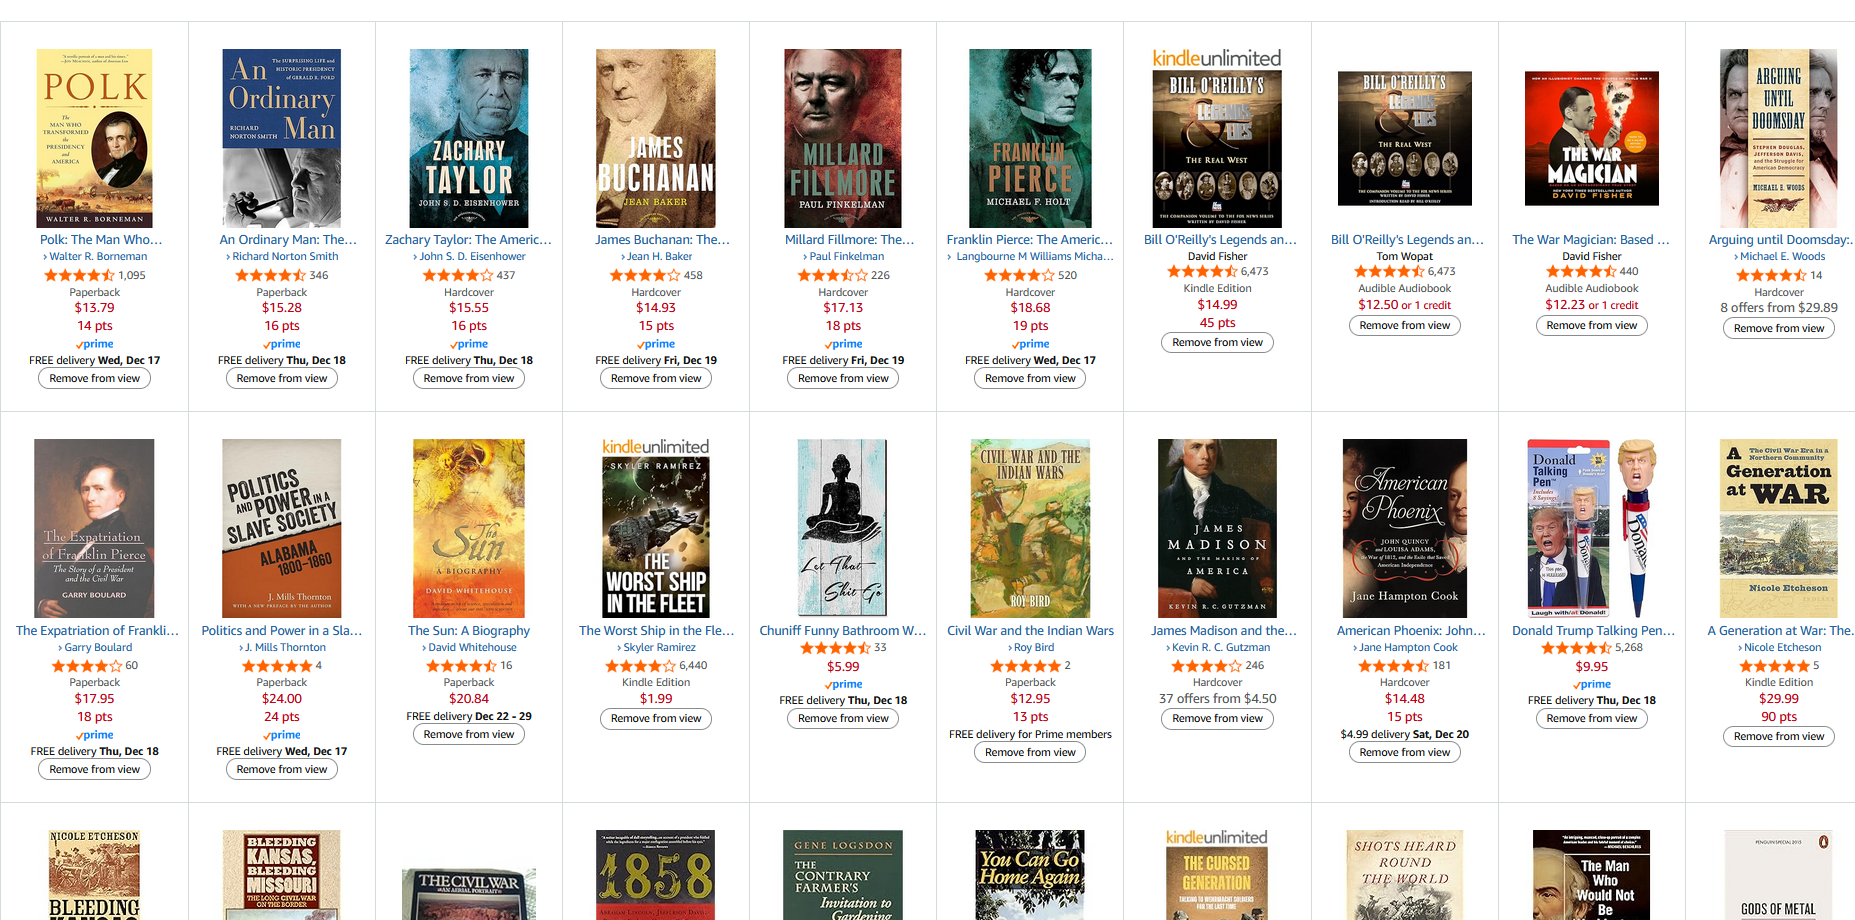Open Franklin Pierce book cover thumbnail
Screen dimensions: 1855x920
[1030, 138]
